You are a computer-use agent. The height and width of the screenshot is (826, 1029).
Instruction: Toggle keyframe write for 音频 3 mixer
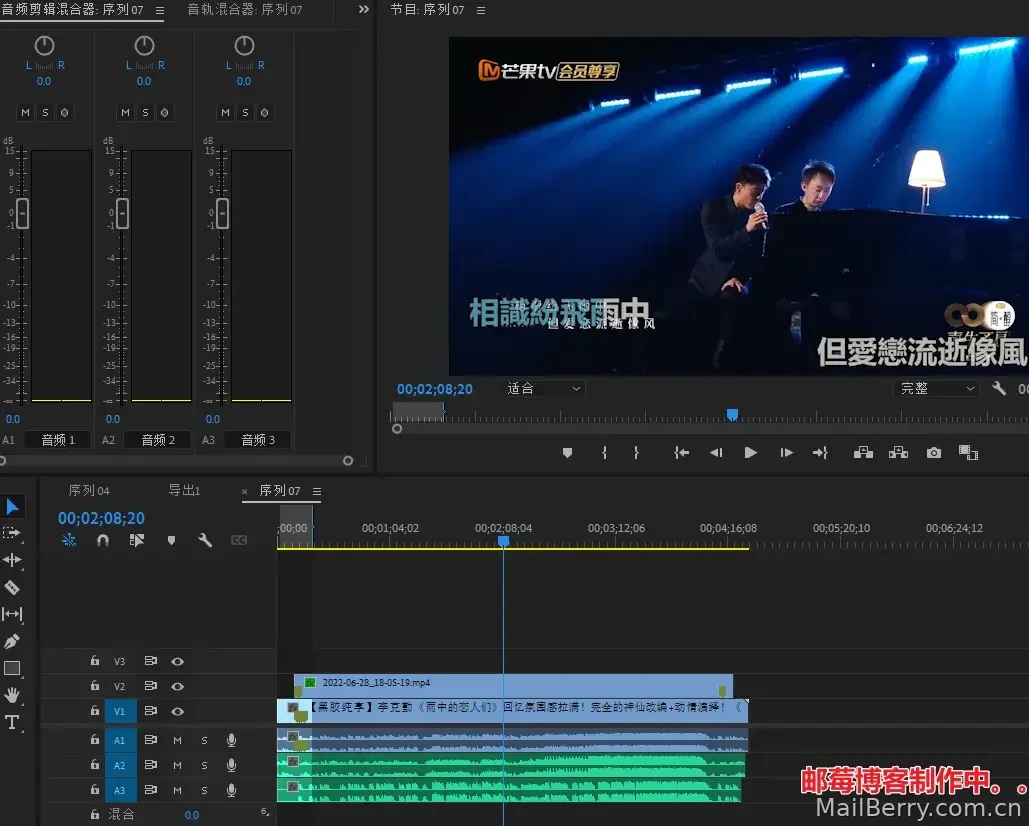point(264,112)
